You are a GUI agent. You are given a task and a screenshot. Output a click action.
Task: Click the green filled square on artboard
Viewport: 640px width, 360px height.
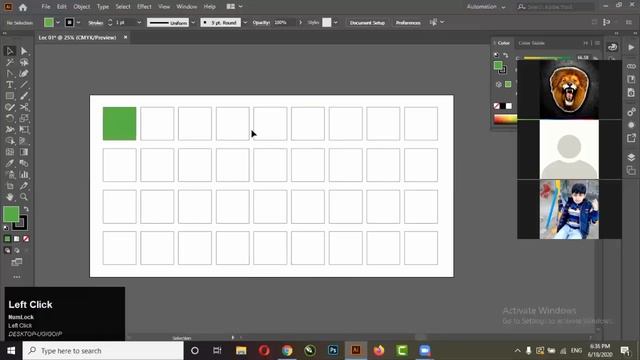coord(120,124)
